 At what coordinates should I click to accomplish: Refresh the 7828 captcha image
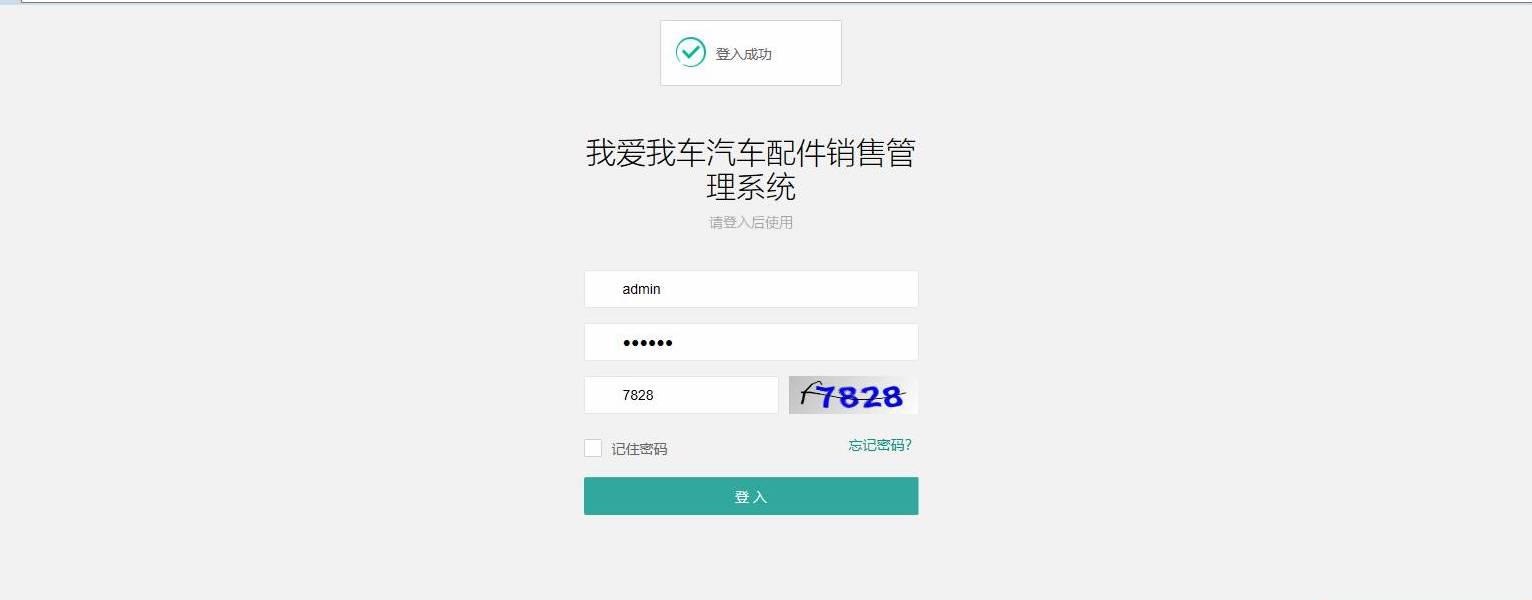(853, 395)
